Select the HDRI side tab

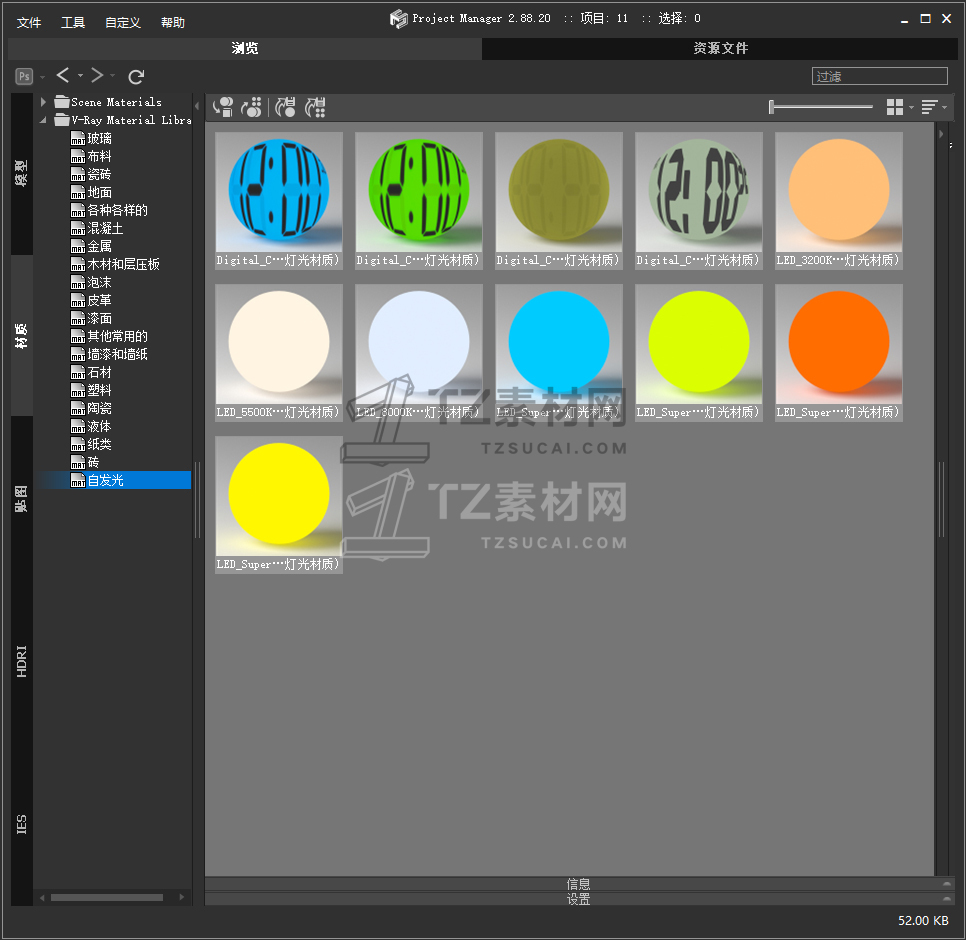[x=22, y=661]
